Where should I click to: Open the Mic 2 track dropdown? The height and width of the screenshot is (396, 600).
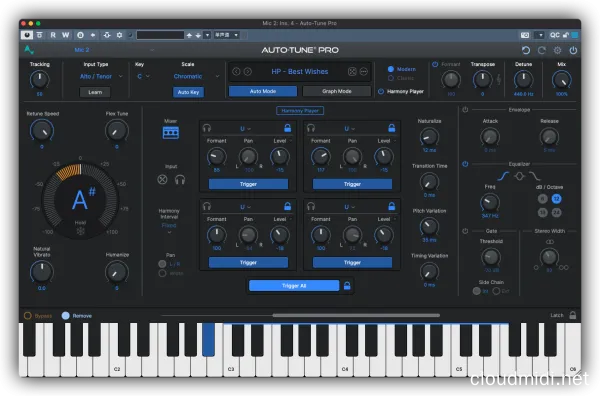114,50
